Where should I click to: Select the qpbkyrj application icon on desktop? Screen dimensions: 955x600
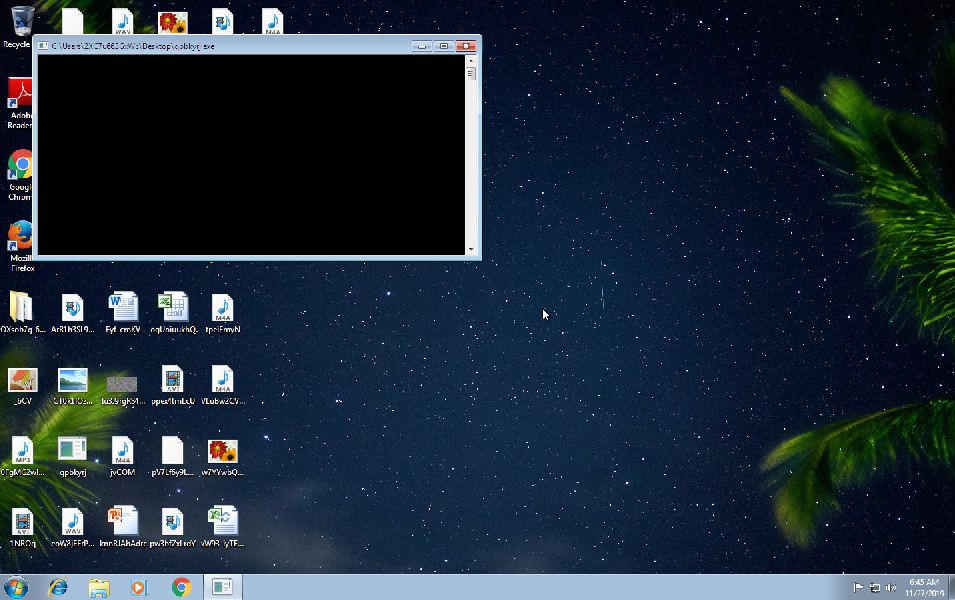pos(72,452)
